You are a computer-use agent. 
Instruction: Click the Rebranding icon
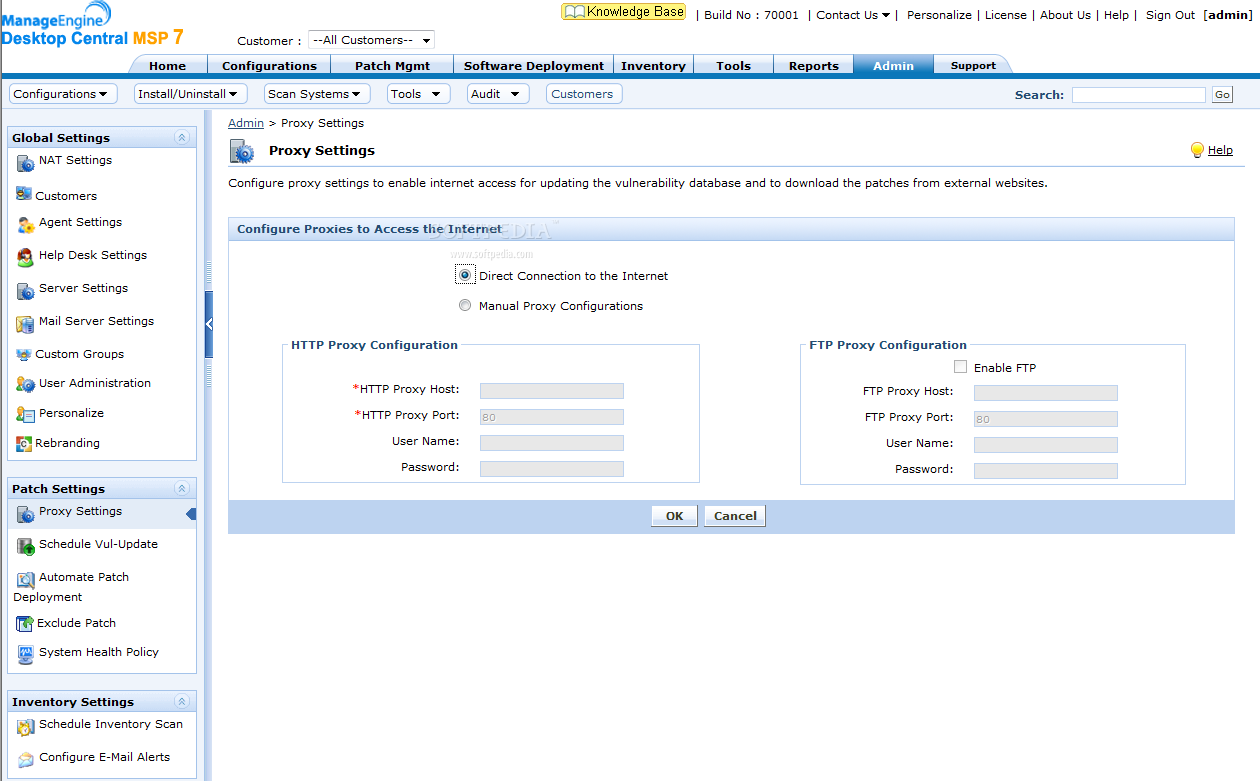click(24, 443)
